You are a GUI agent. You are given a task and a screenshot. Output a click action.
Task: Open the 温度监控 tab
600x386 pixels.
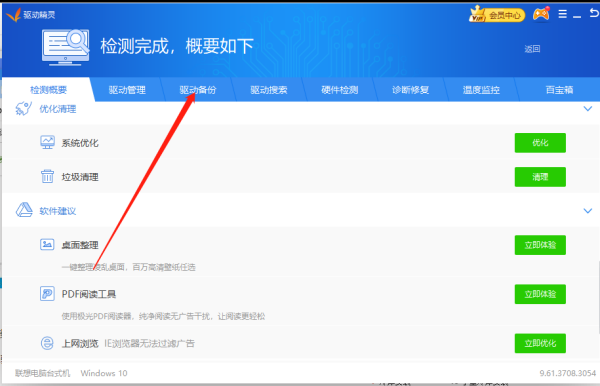(x=481, y=90)
